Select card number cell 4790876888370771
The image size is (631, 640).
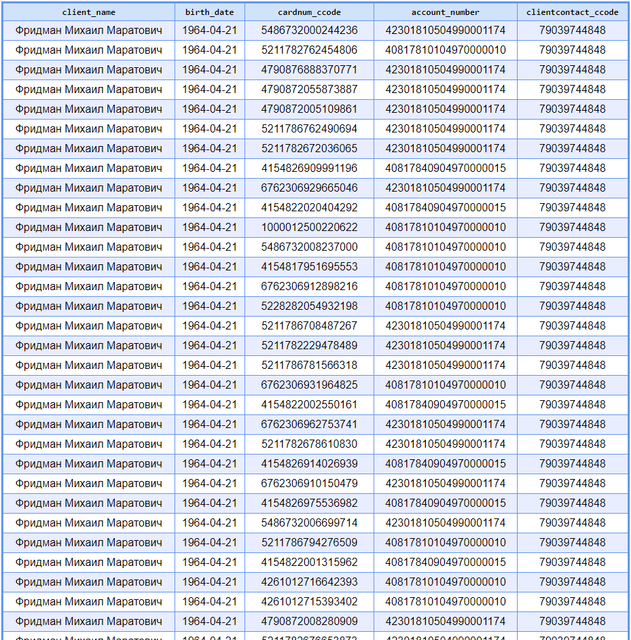309,70
